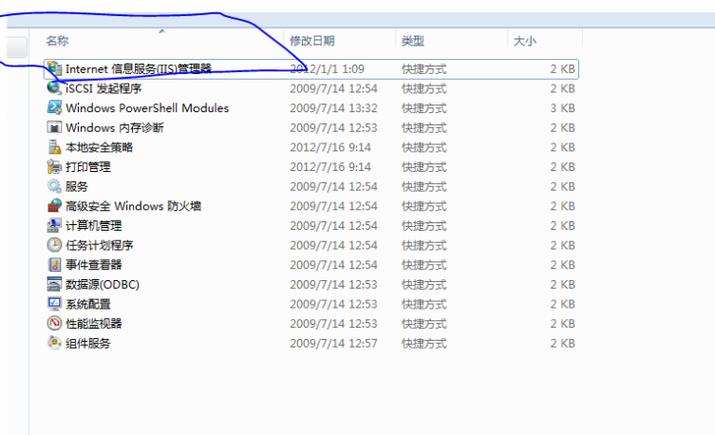Click the 2 KB size of 计算机管理
The image size is (715, 435).
coord(562,226)
